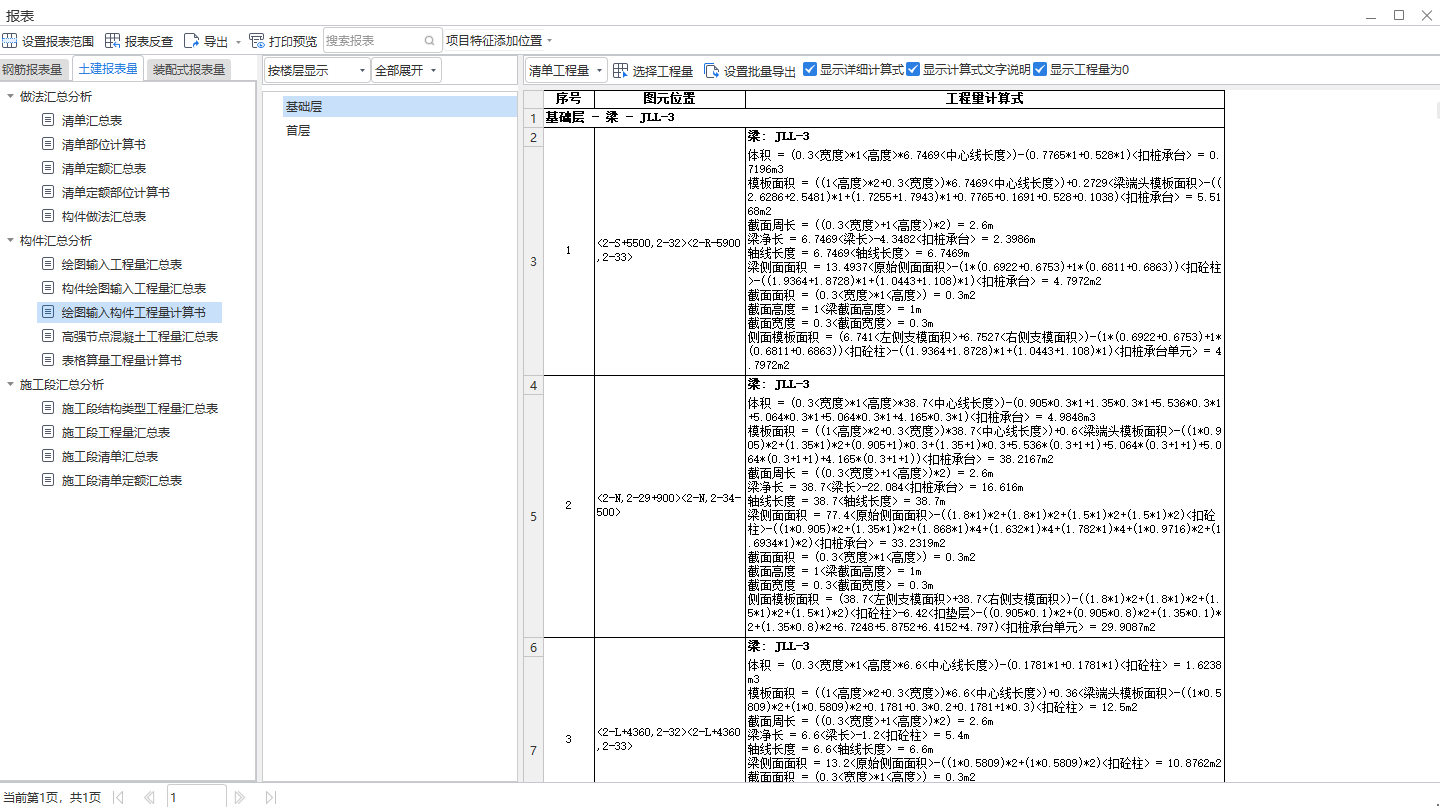Click the 设置批量导出 icon
This screenshot has width=1440, height=807.
711,70
